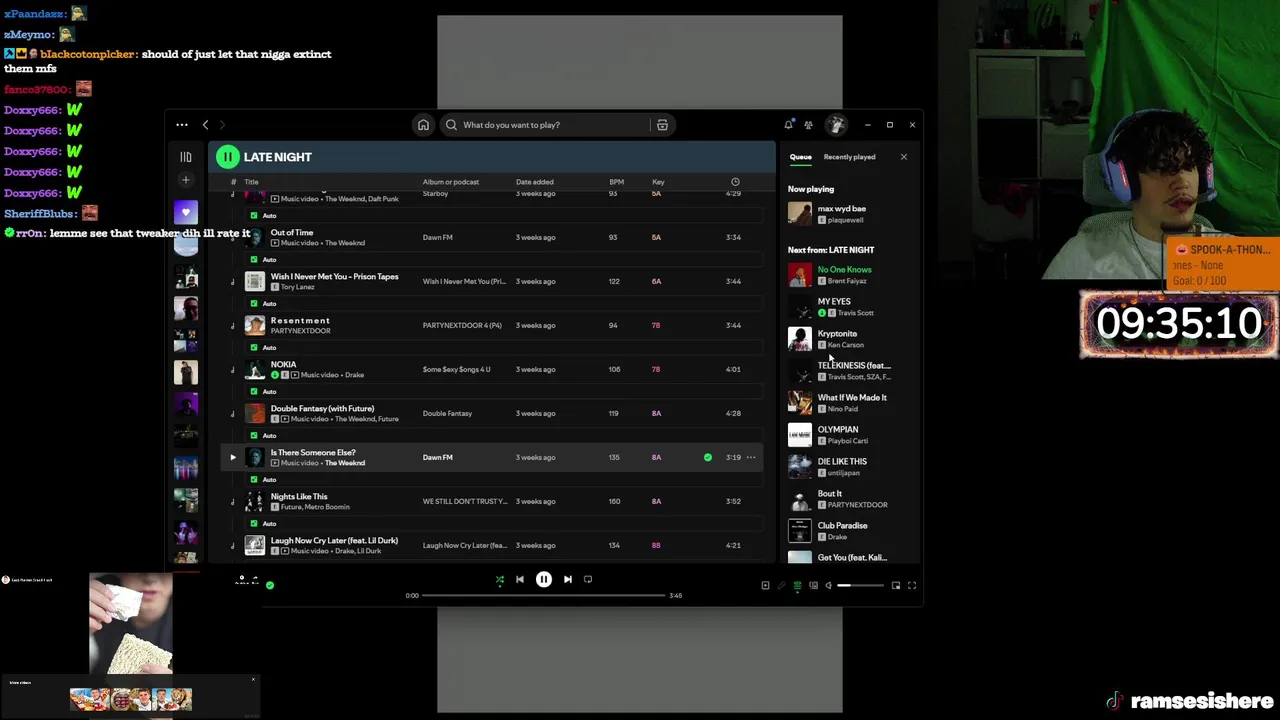This screenshot has height=720, width=1280.
Task: Switch to the Queue tab
Action: pyautogui.click(x=800, y=157)
